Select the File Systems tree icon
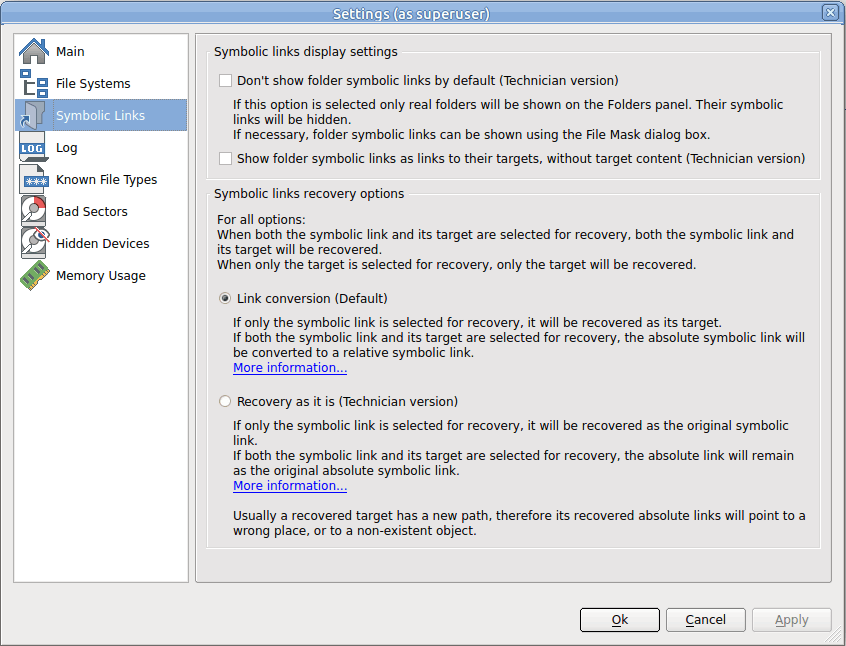This screenshot has width=846, height=646. tap(33, 83)
